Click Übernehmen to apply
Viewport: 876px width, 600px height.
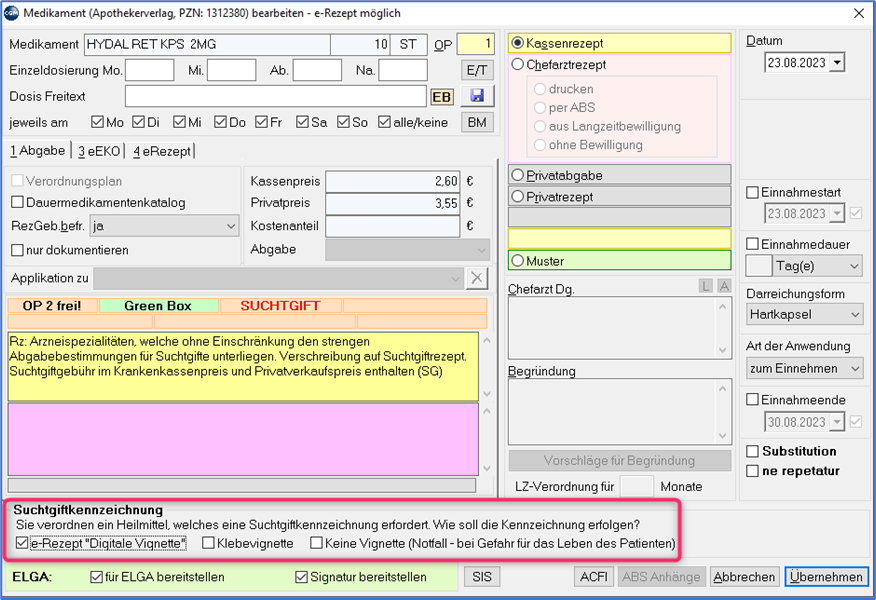[826, 577]
